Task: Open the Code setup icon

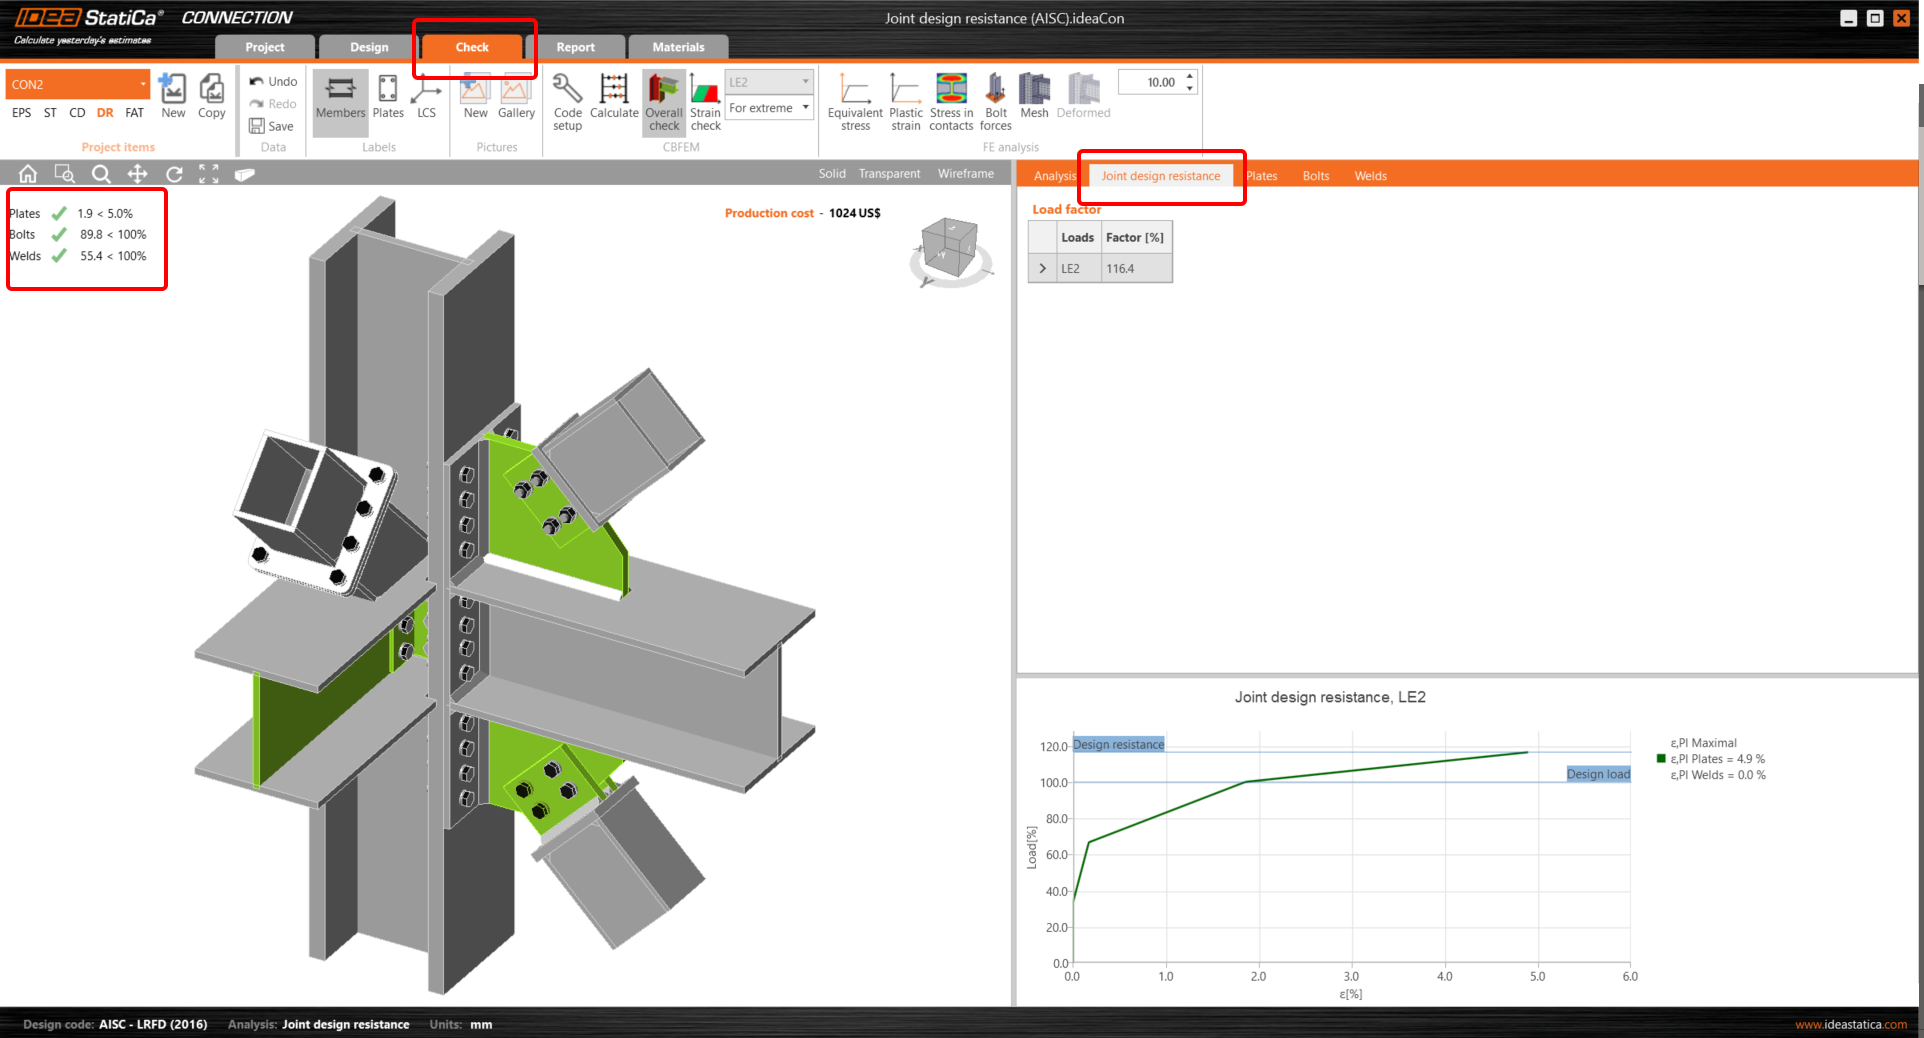Action: pyautogui.click(x=566, y=99)
